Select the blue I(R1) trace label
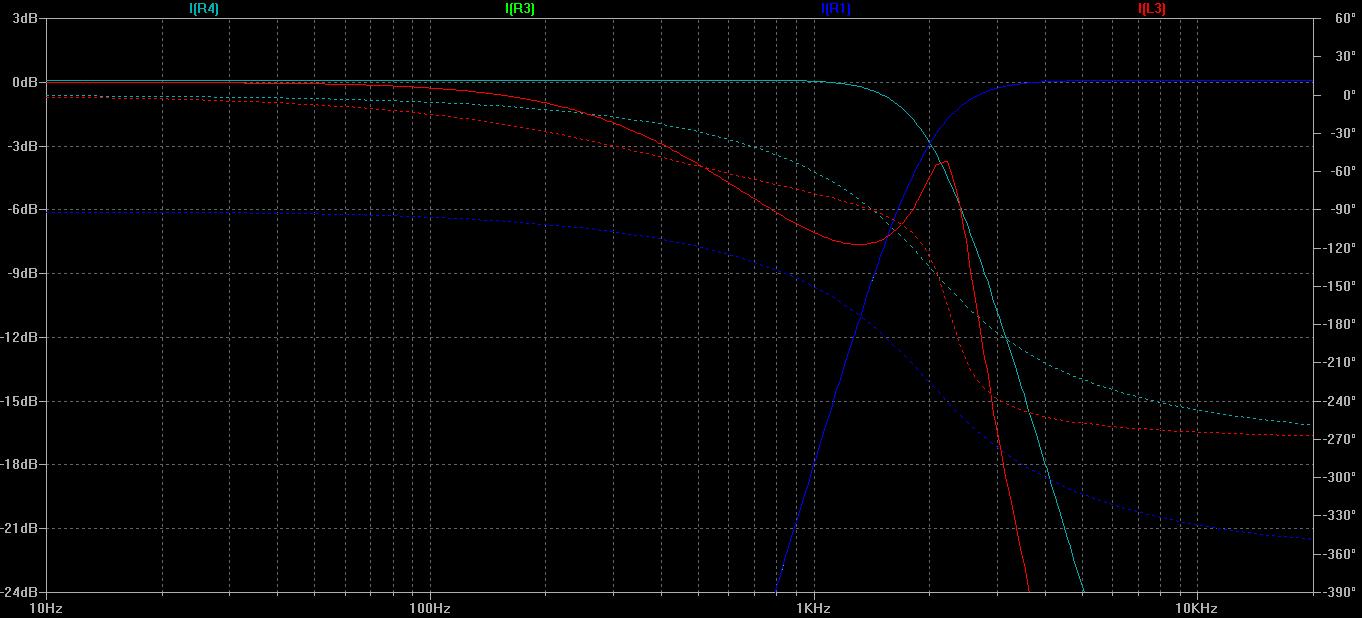Screen dimensions: 1362x618 [836, 9]
